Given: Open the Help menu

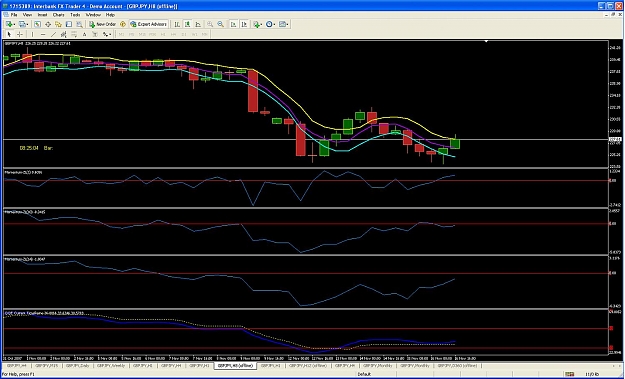Looking at the screenshot, I should (110, 15).
